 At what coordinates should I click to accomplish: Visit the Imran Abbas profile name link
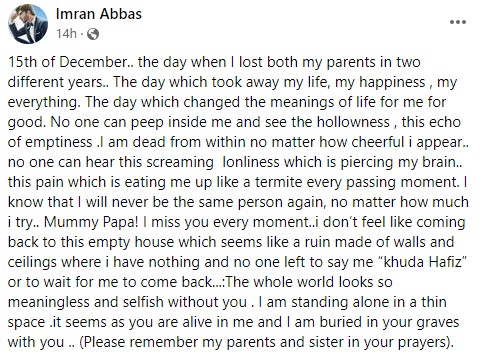coord(99,14)
